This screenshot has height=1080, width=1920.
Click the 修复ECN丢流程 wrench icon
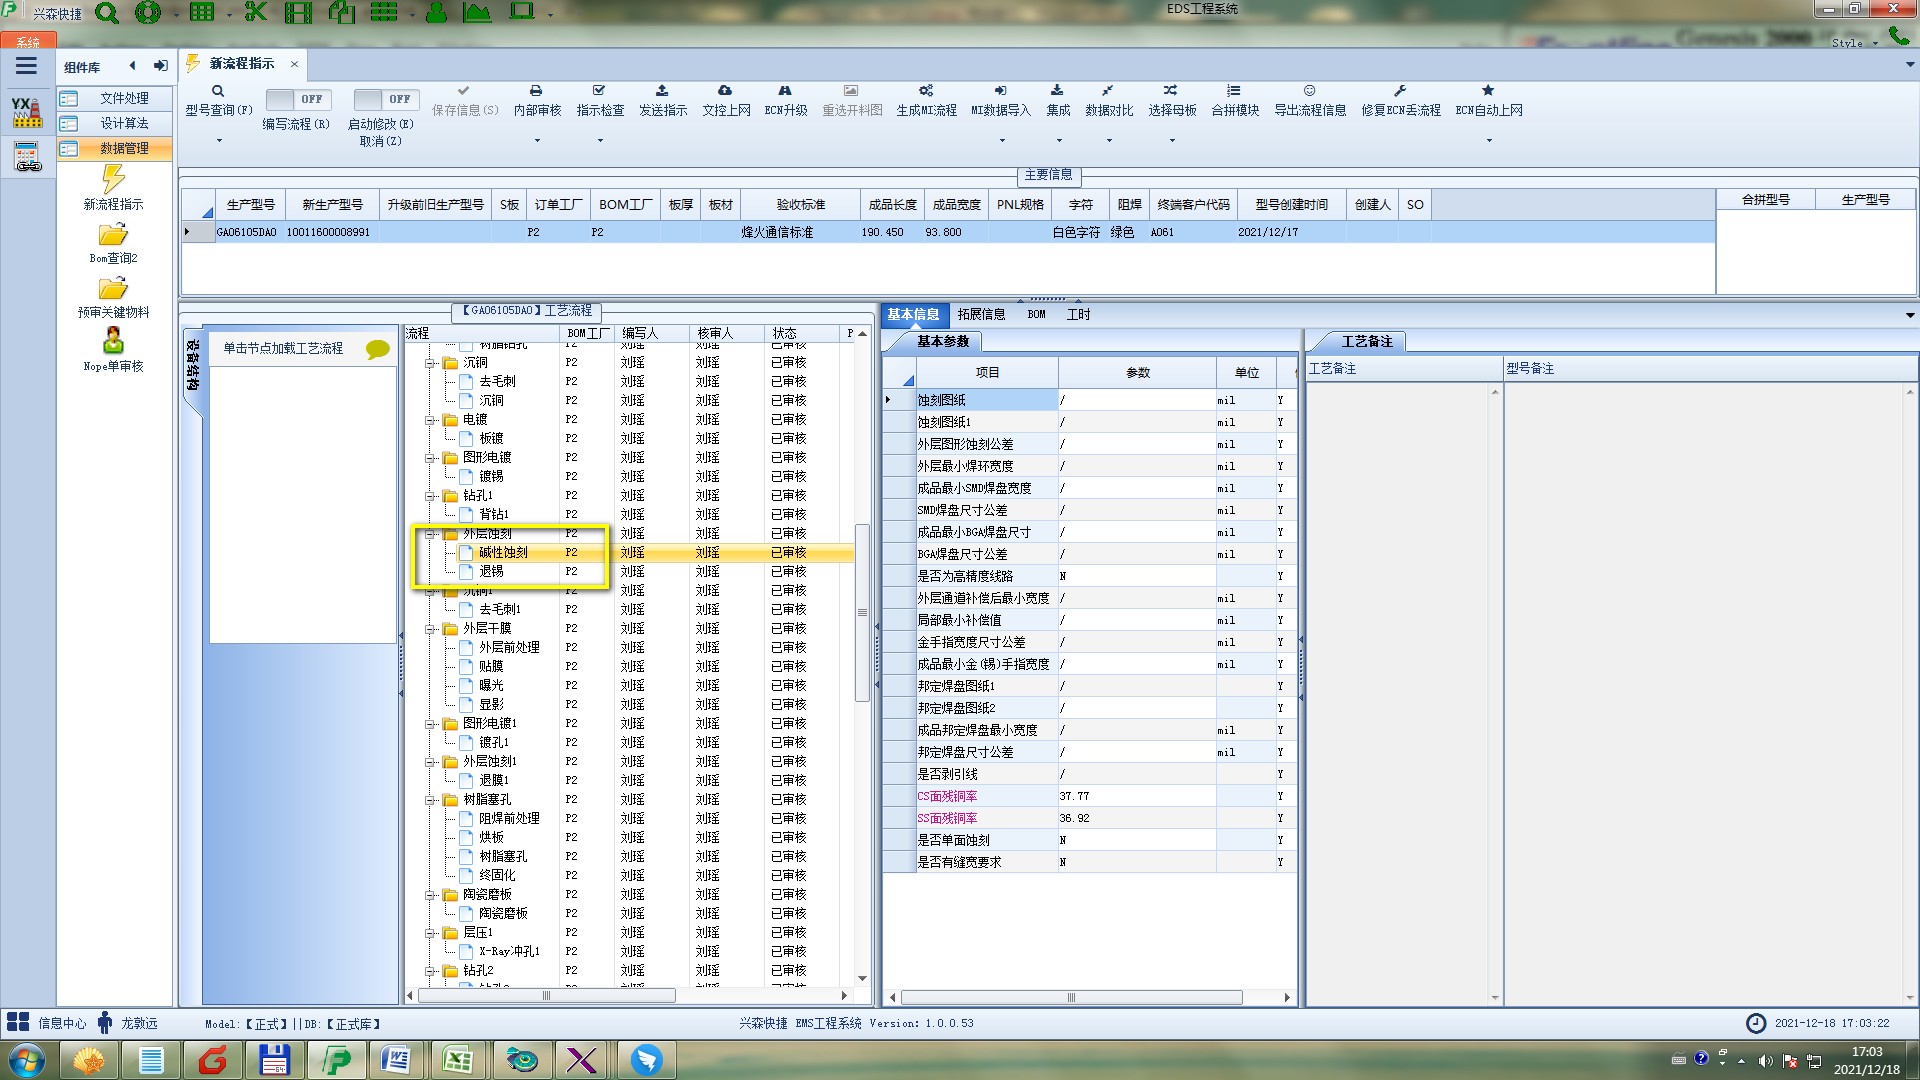[1400, 91]
